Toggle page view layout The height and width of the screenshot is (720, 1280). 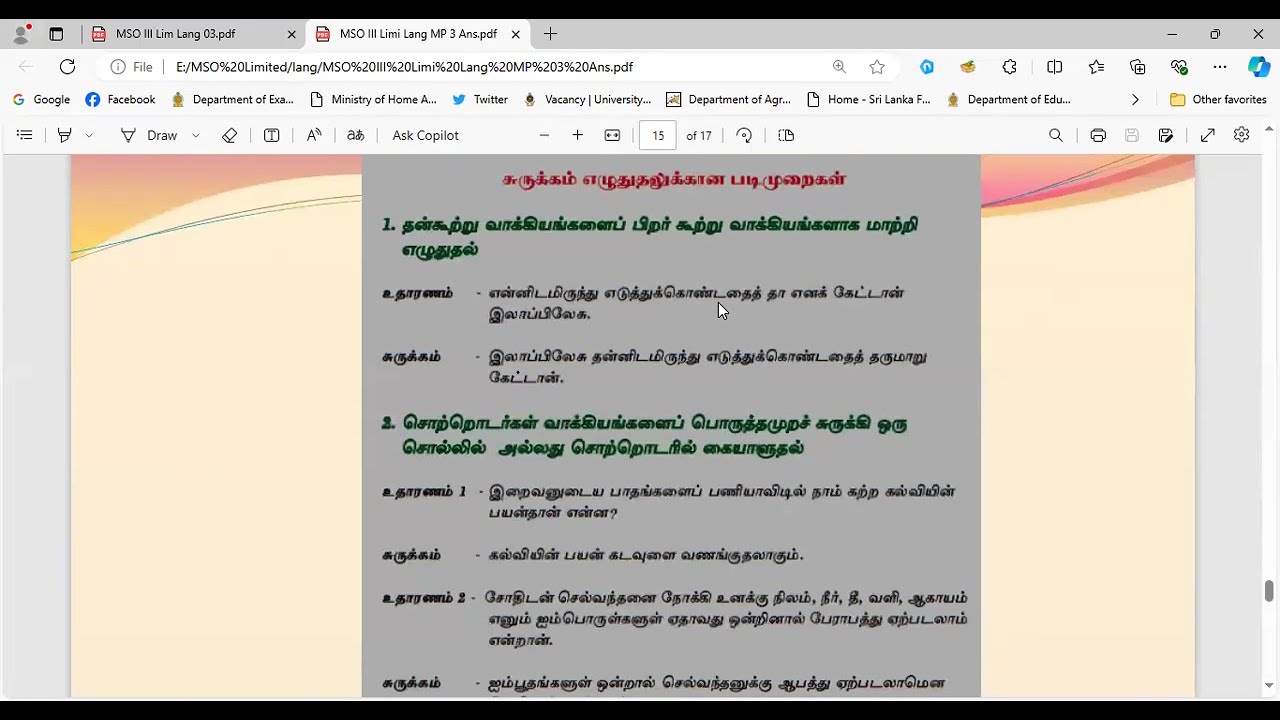pyautogui.click(x=786, y=135)
